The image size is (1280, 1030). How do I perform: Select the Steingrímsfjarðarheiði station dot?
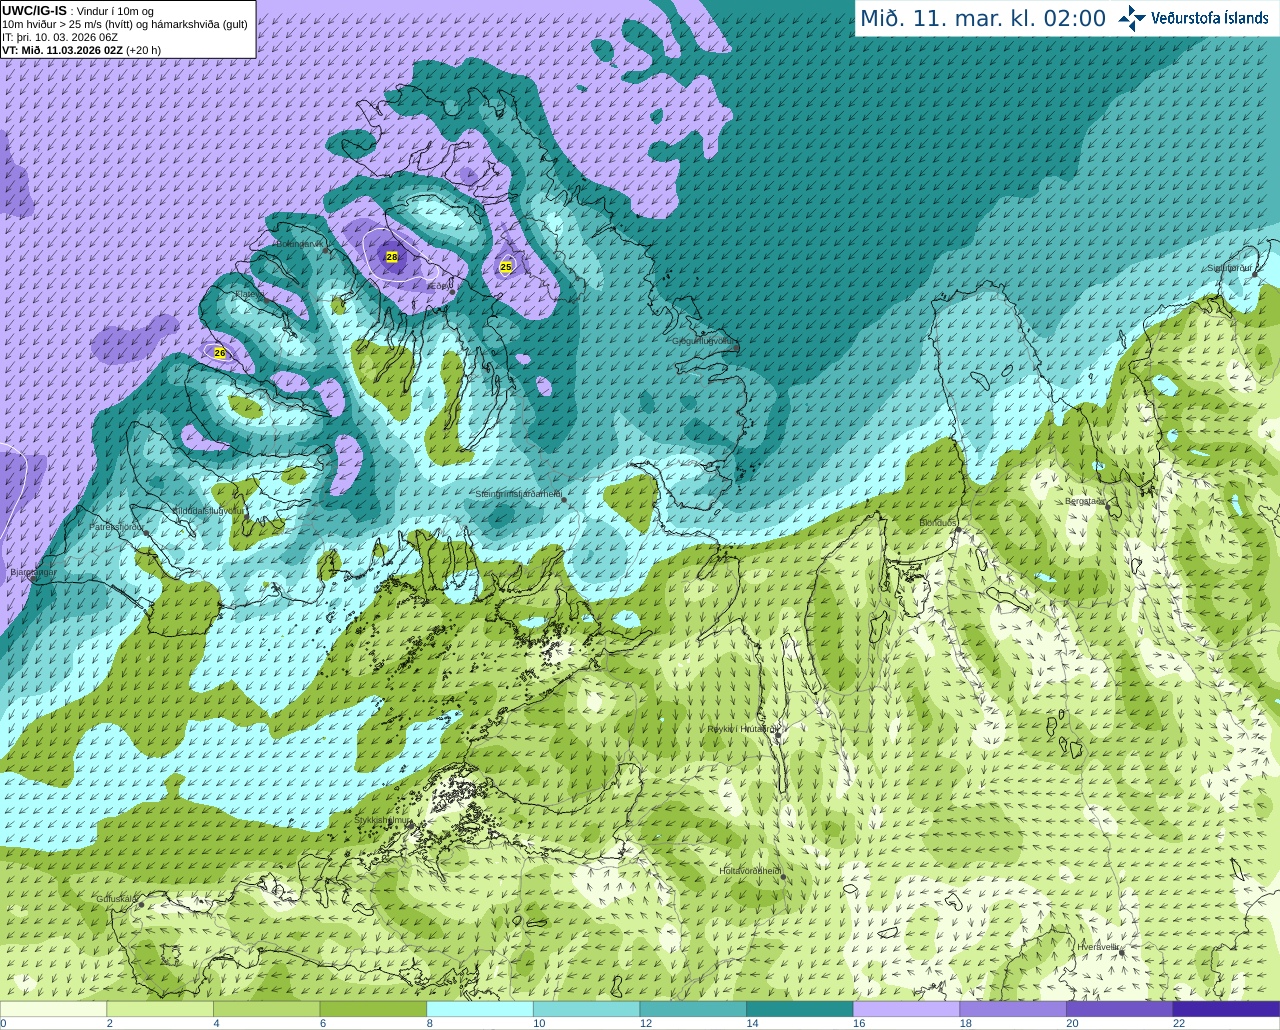point(563,499)
